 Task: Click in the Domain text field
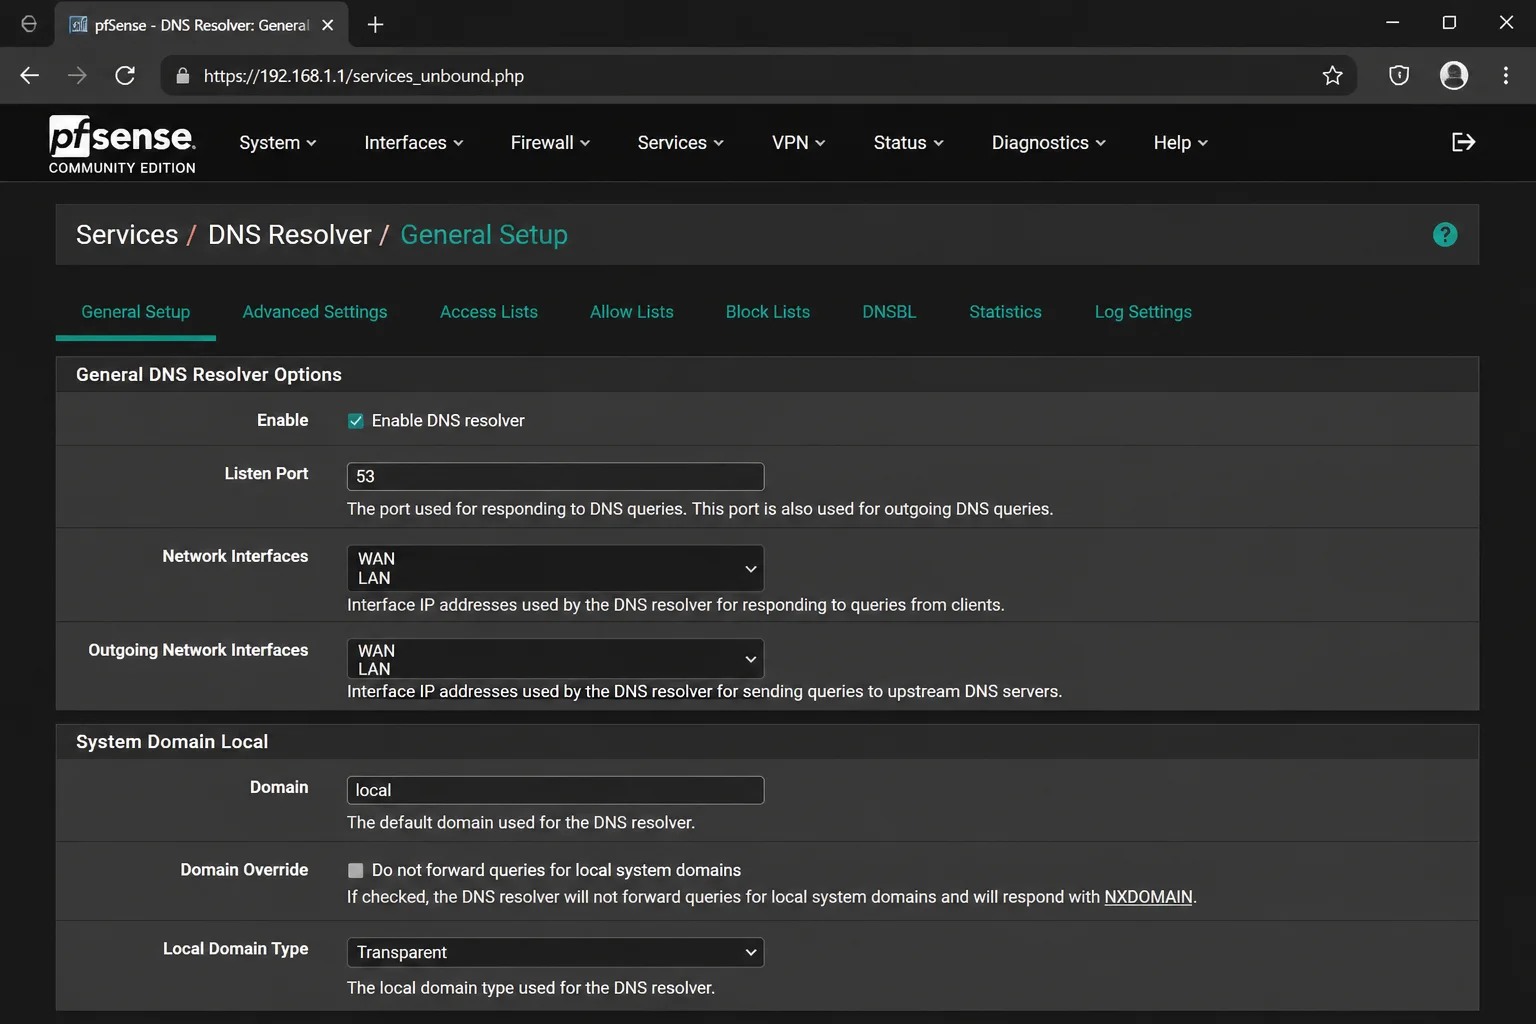555,790
